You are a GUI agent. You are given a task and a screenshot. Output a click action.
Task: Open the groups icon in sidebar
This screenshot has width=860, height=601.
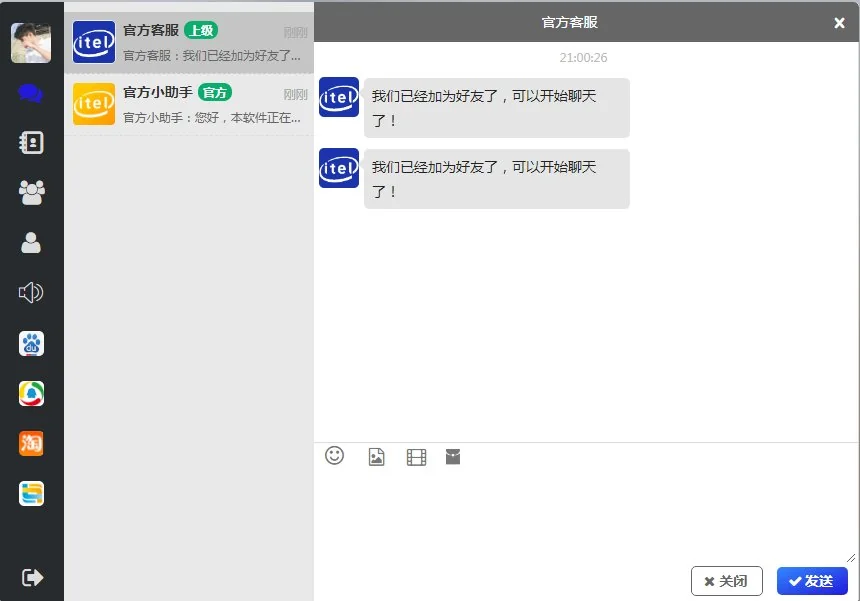coord(31,192)
